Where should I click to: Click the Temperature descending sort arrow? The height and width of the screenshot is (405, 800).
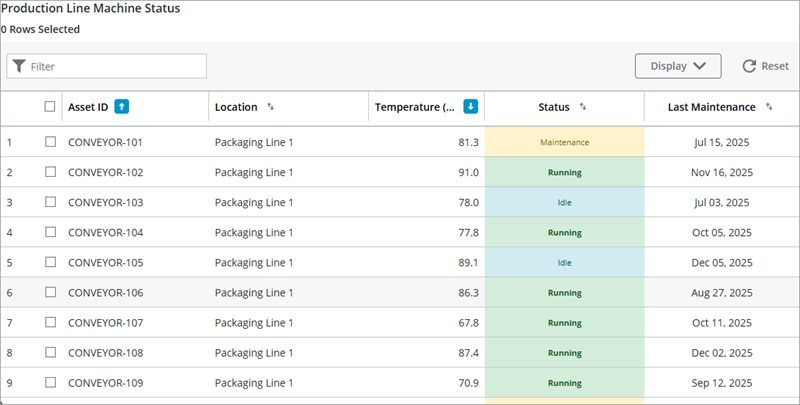470,107
